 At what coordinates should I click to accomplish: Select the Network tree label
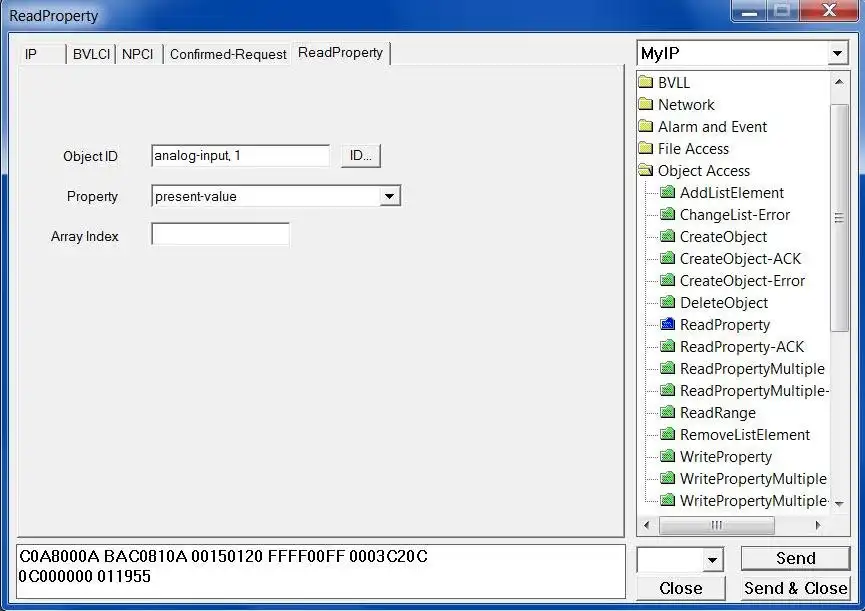(686, 105)
